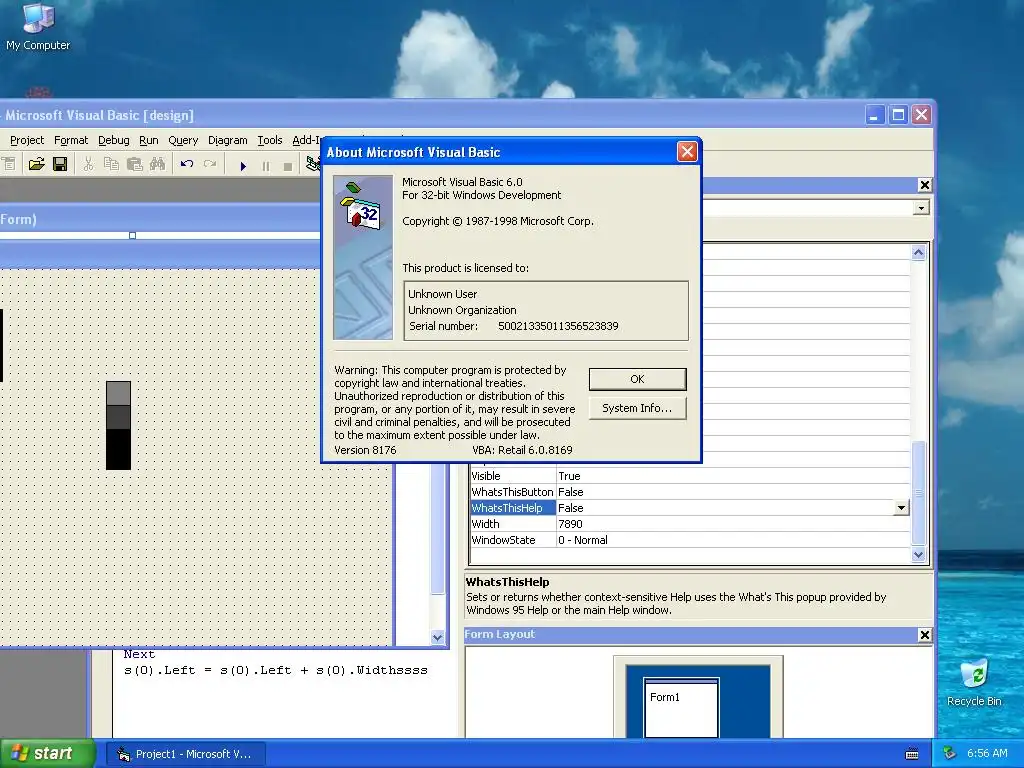Select the black shape on the form

118,449
